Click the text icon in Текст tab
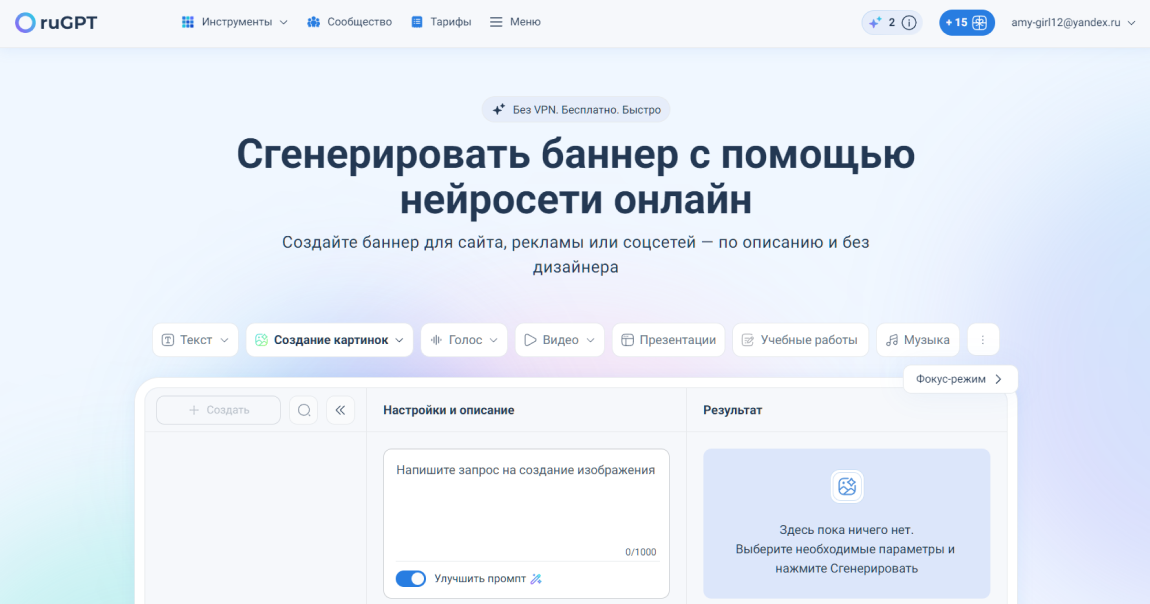Viewport: 1150px width, 604px height. coord(168,340)
